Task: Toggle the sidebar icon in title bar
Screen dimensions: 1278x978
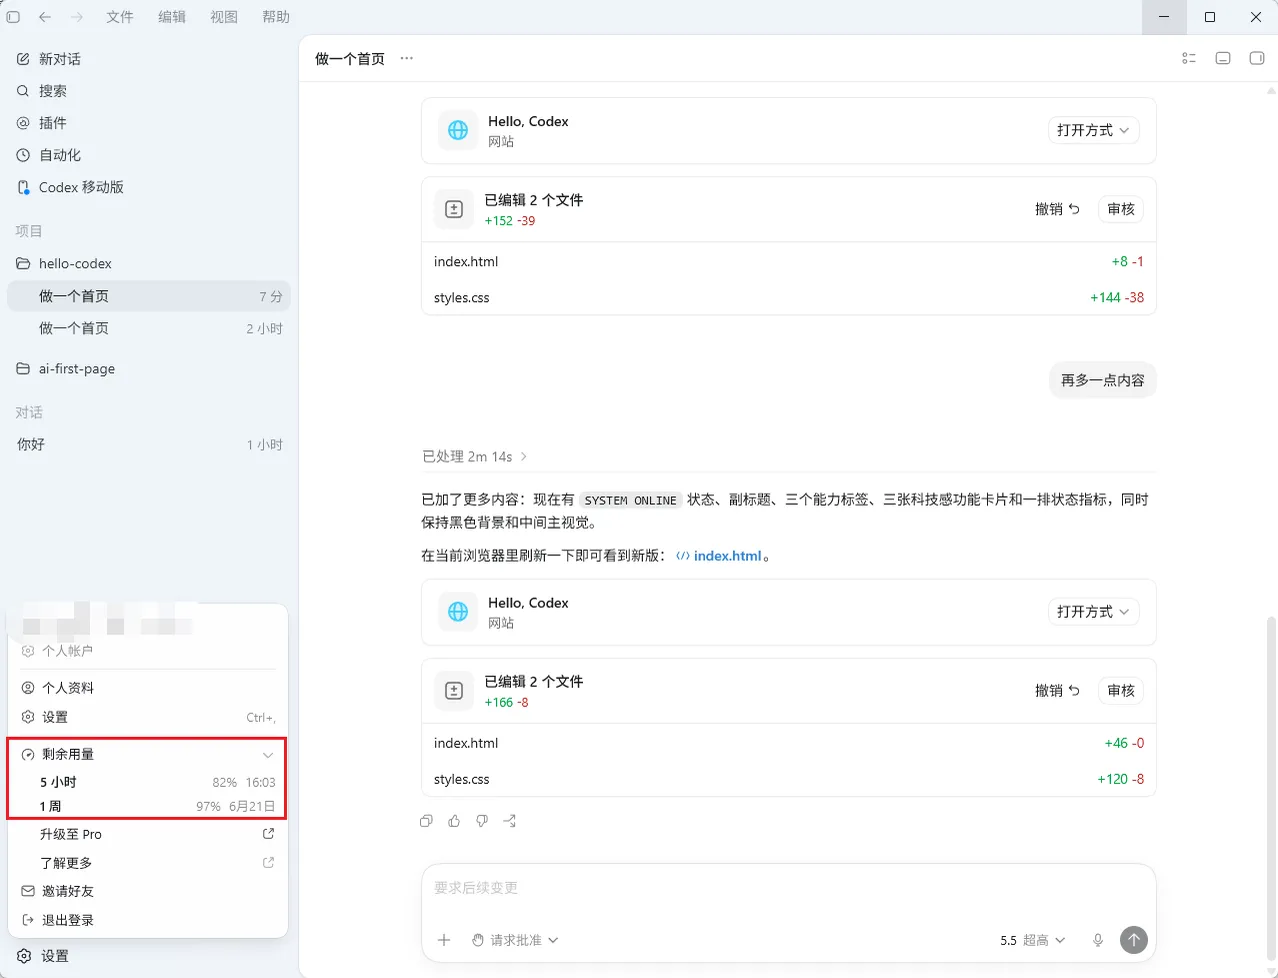Action: pos(13,17)
